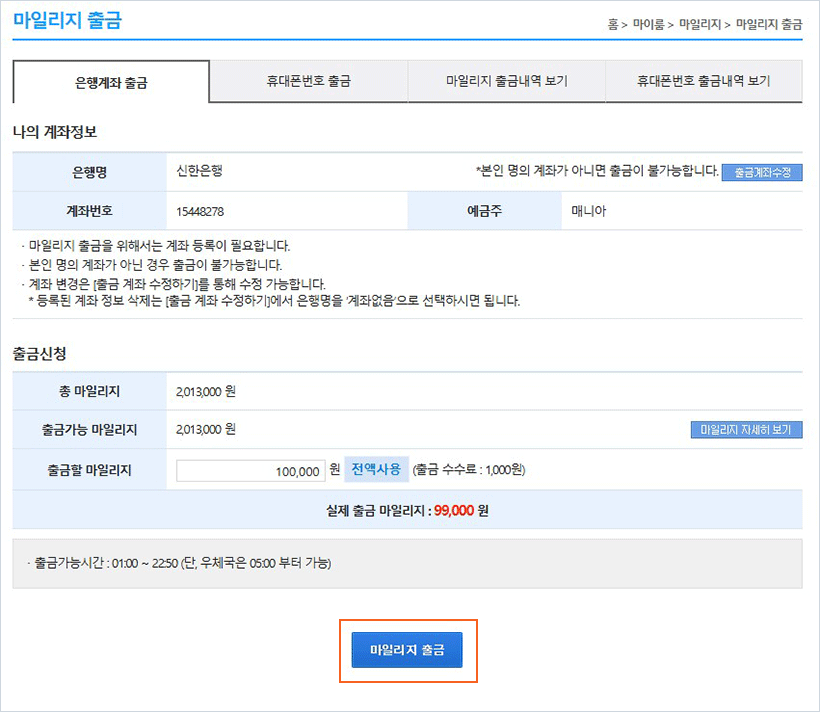This screenshot has width=820, height=712.
Task: Click the bank name 신한은행
Action: (200, 171)
